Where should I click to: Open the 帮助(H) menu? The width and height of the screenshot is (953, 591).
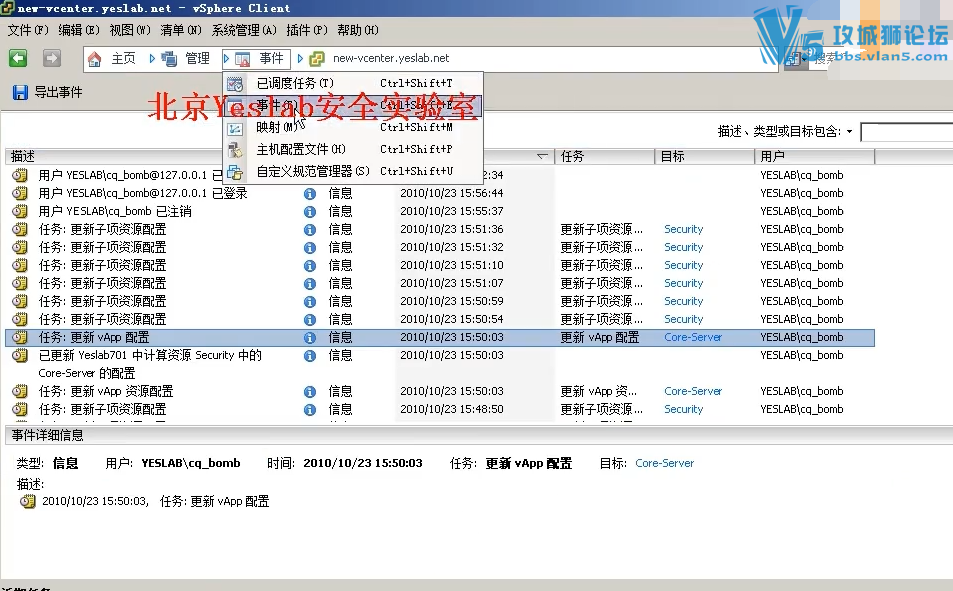click(x=358, y=30)
